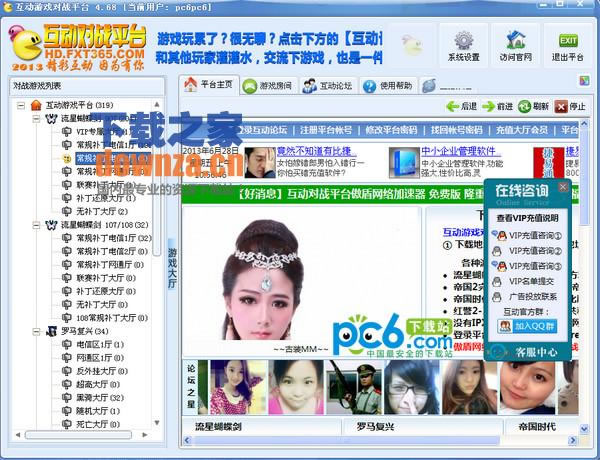Click 广告投放联系 contact
This screenshot has height=460, width=600.
click(x=525, y=297)
